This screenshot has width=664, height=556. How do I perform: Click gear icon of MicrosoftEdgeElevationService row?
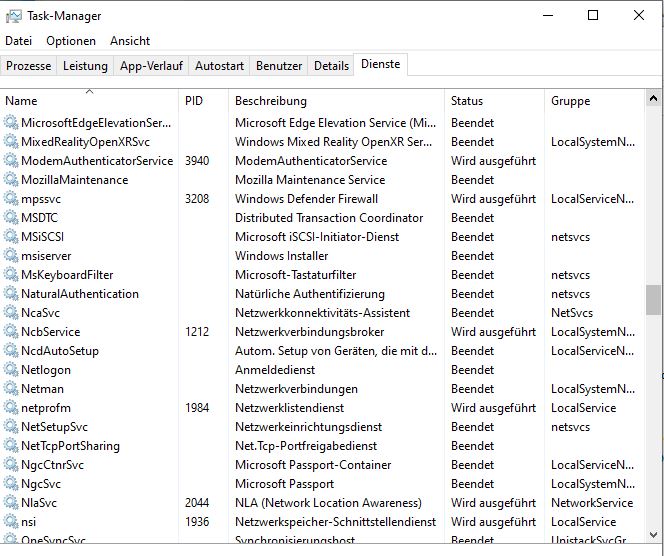11,122
